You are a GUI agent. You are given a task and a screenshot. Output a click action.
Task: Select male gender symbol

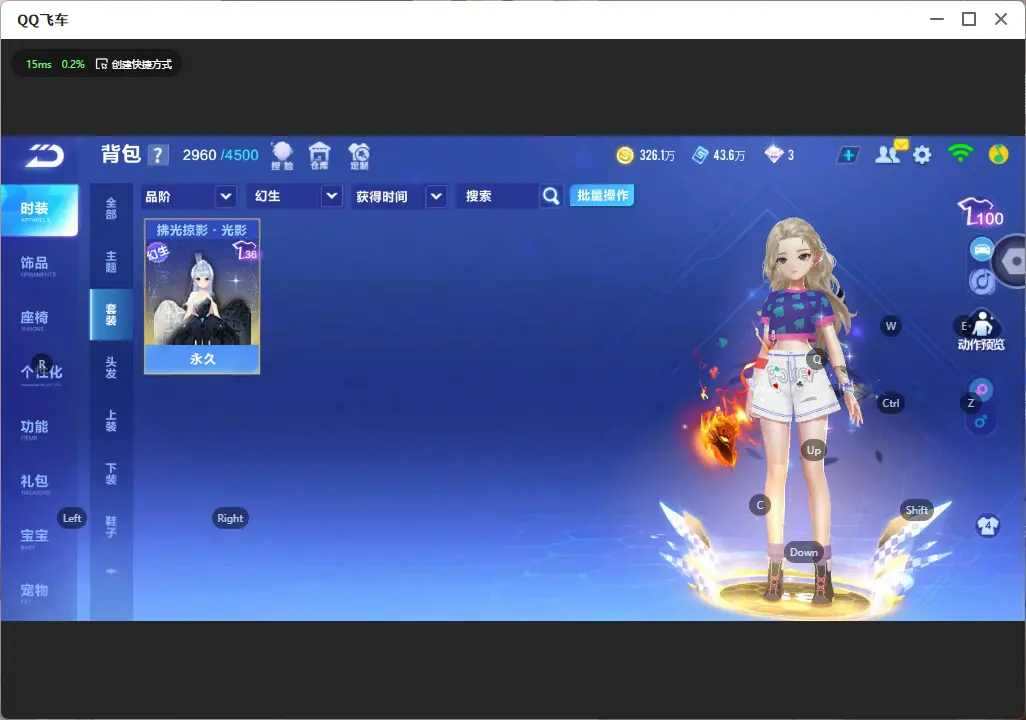tap(980, 422)
